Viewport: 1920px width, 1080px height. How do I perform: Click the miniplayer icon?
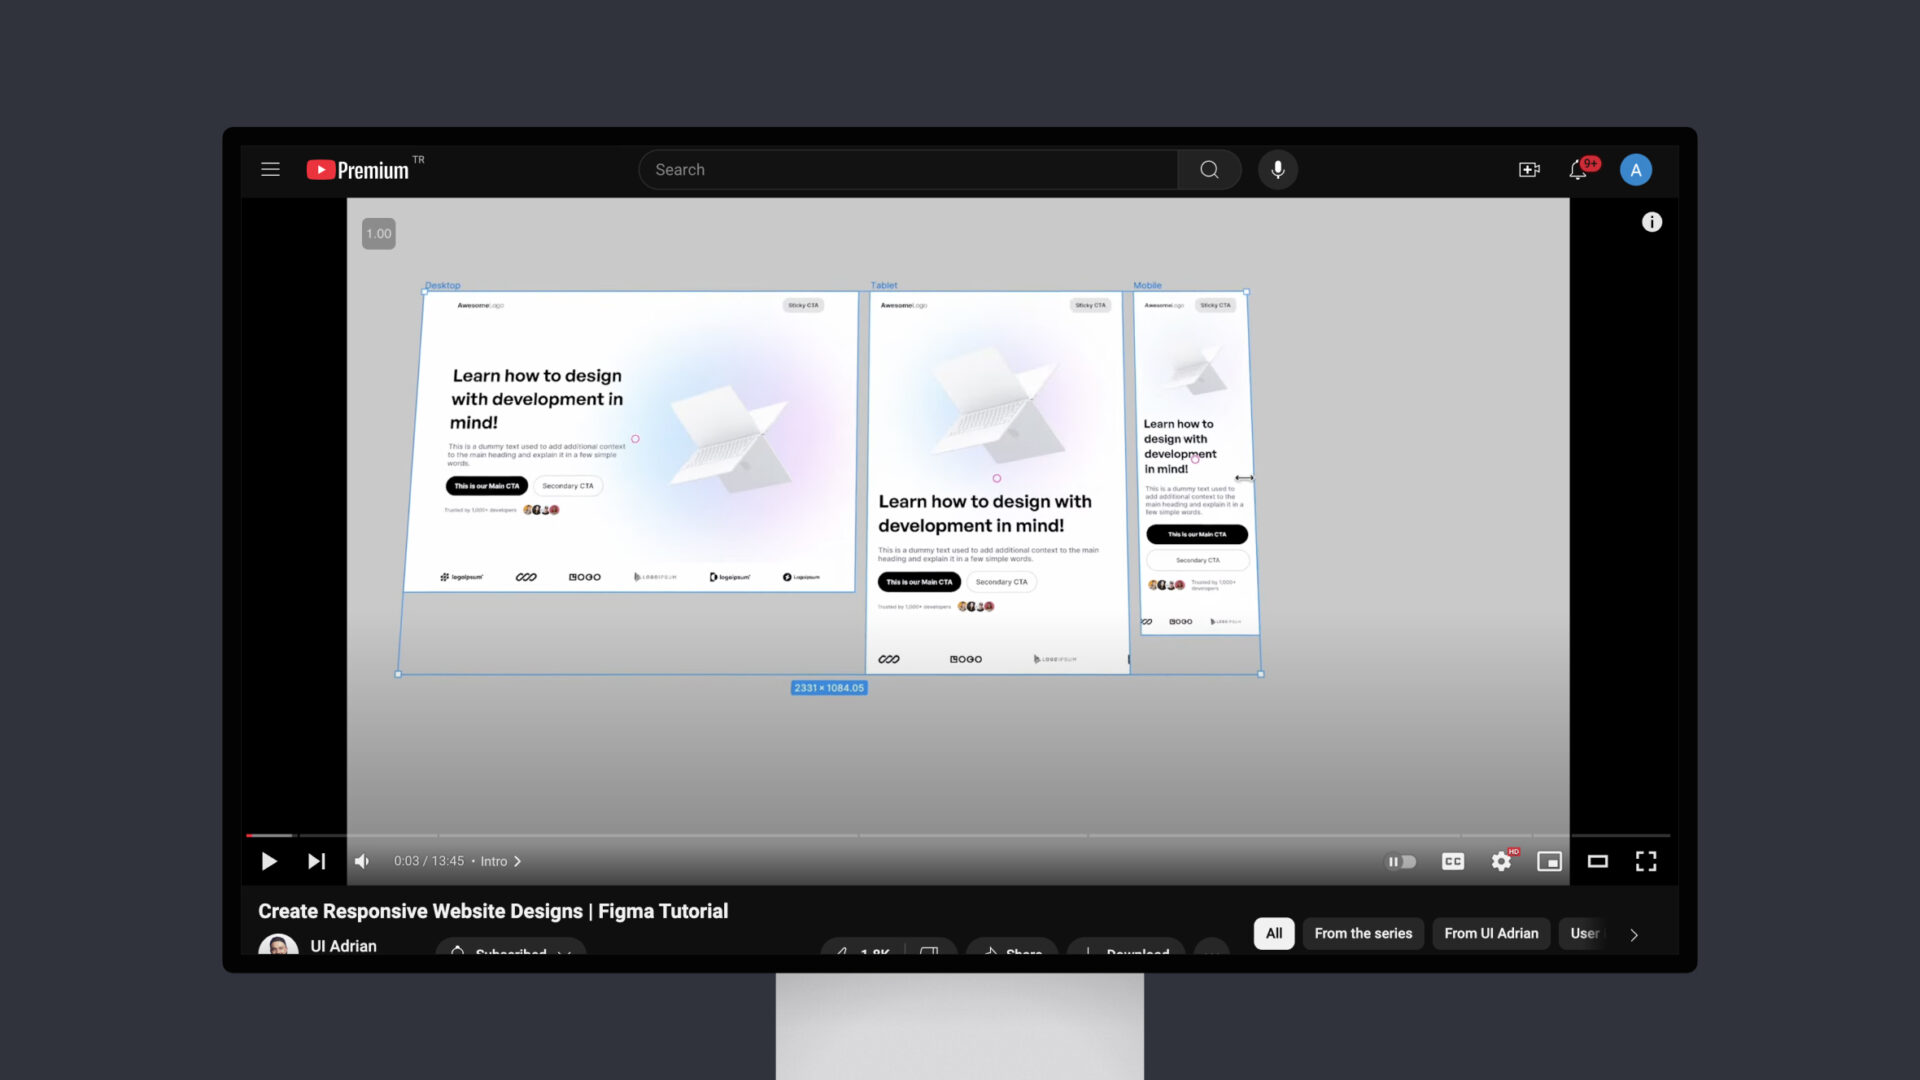(x=1549, y=861)
